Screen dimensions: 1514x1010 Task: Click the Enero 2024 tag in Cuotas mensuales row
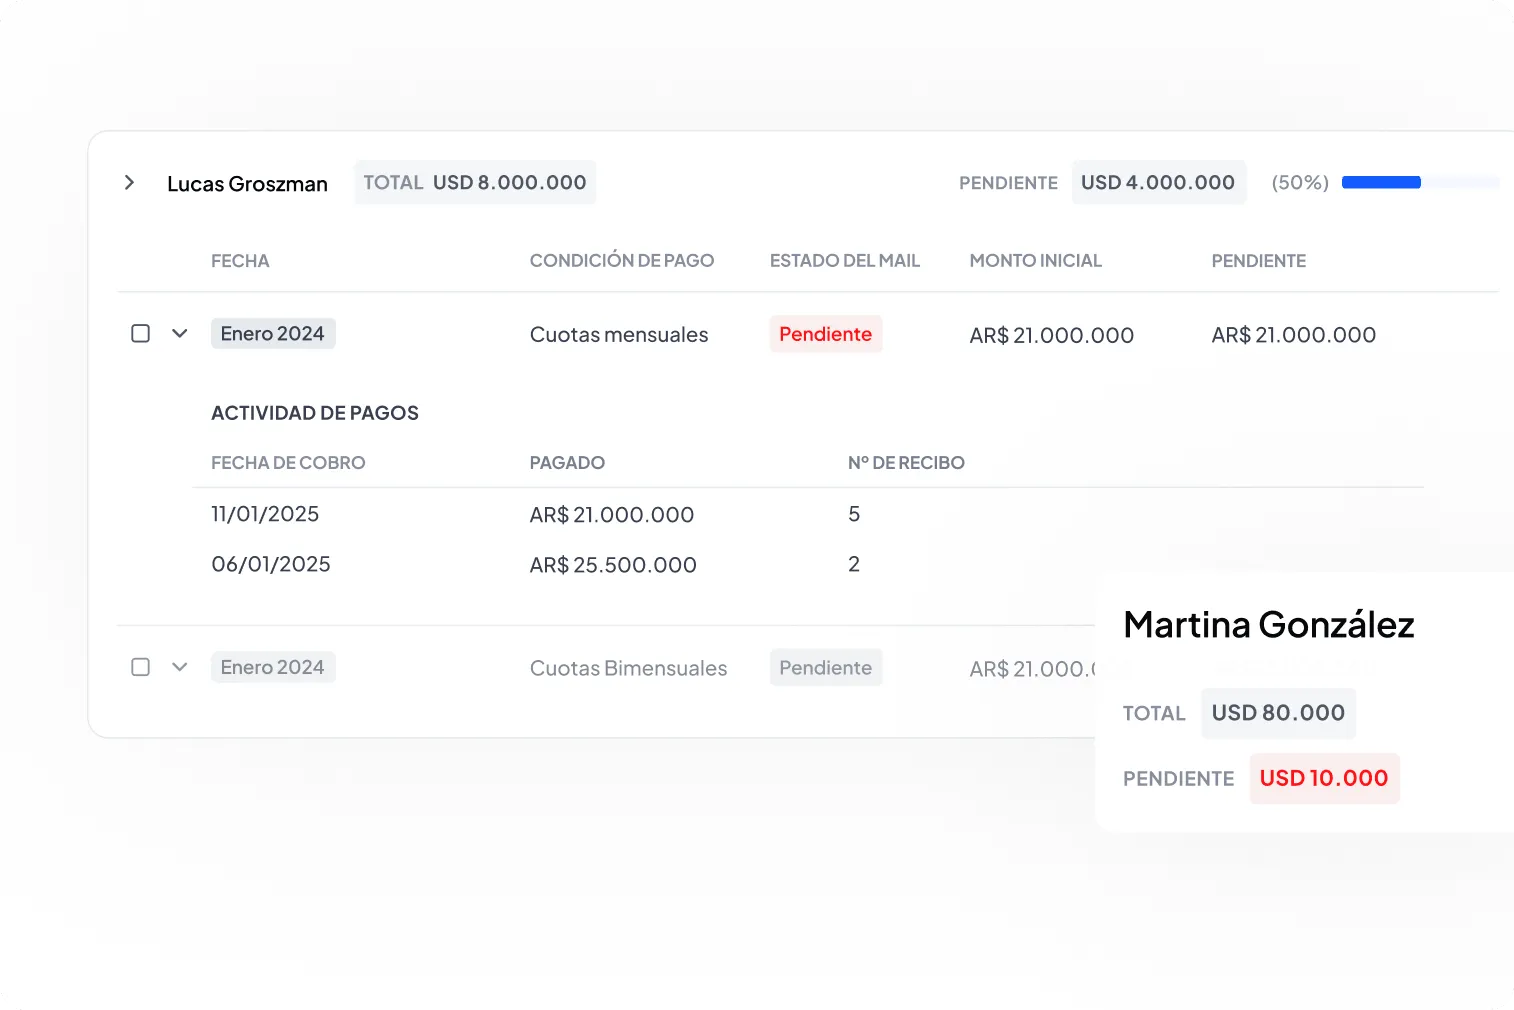coord(273,333)
